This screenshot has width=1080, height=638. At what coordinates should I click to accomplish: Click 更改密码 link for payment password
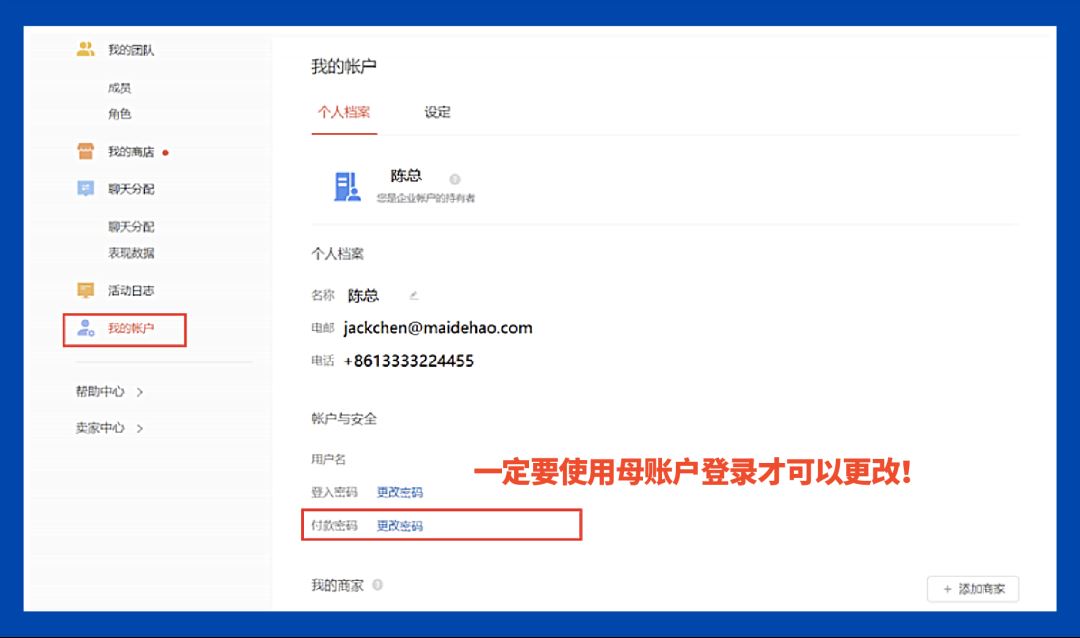399,526
